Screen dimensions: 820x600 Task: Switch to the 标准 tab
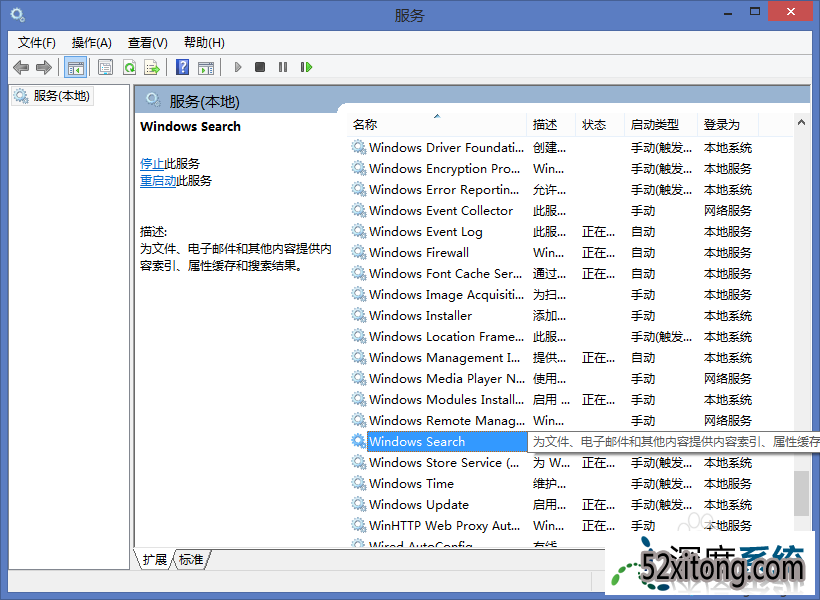[x=191, y=560]
